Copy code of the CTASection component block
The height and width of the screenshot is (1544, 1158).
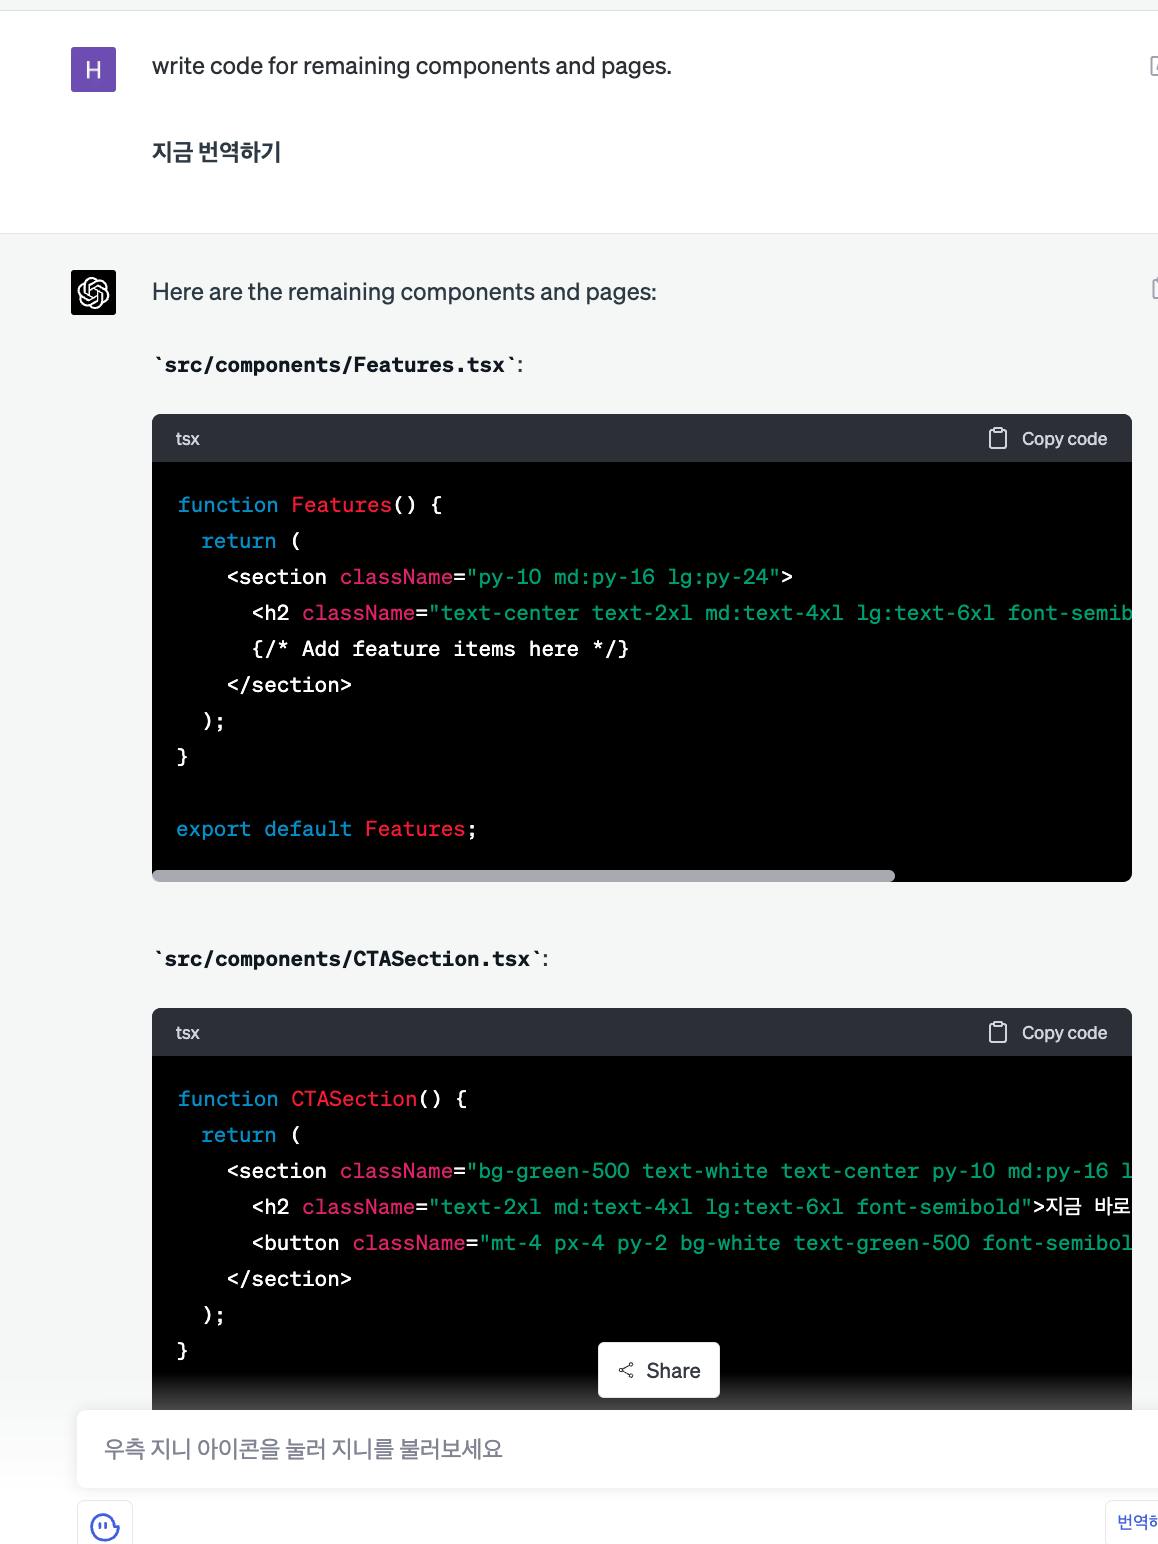pyautogui.click(x=1047, y=1032)
